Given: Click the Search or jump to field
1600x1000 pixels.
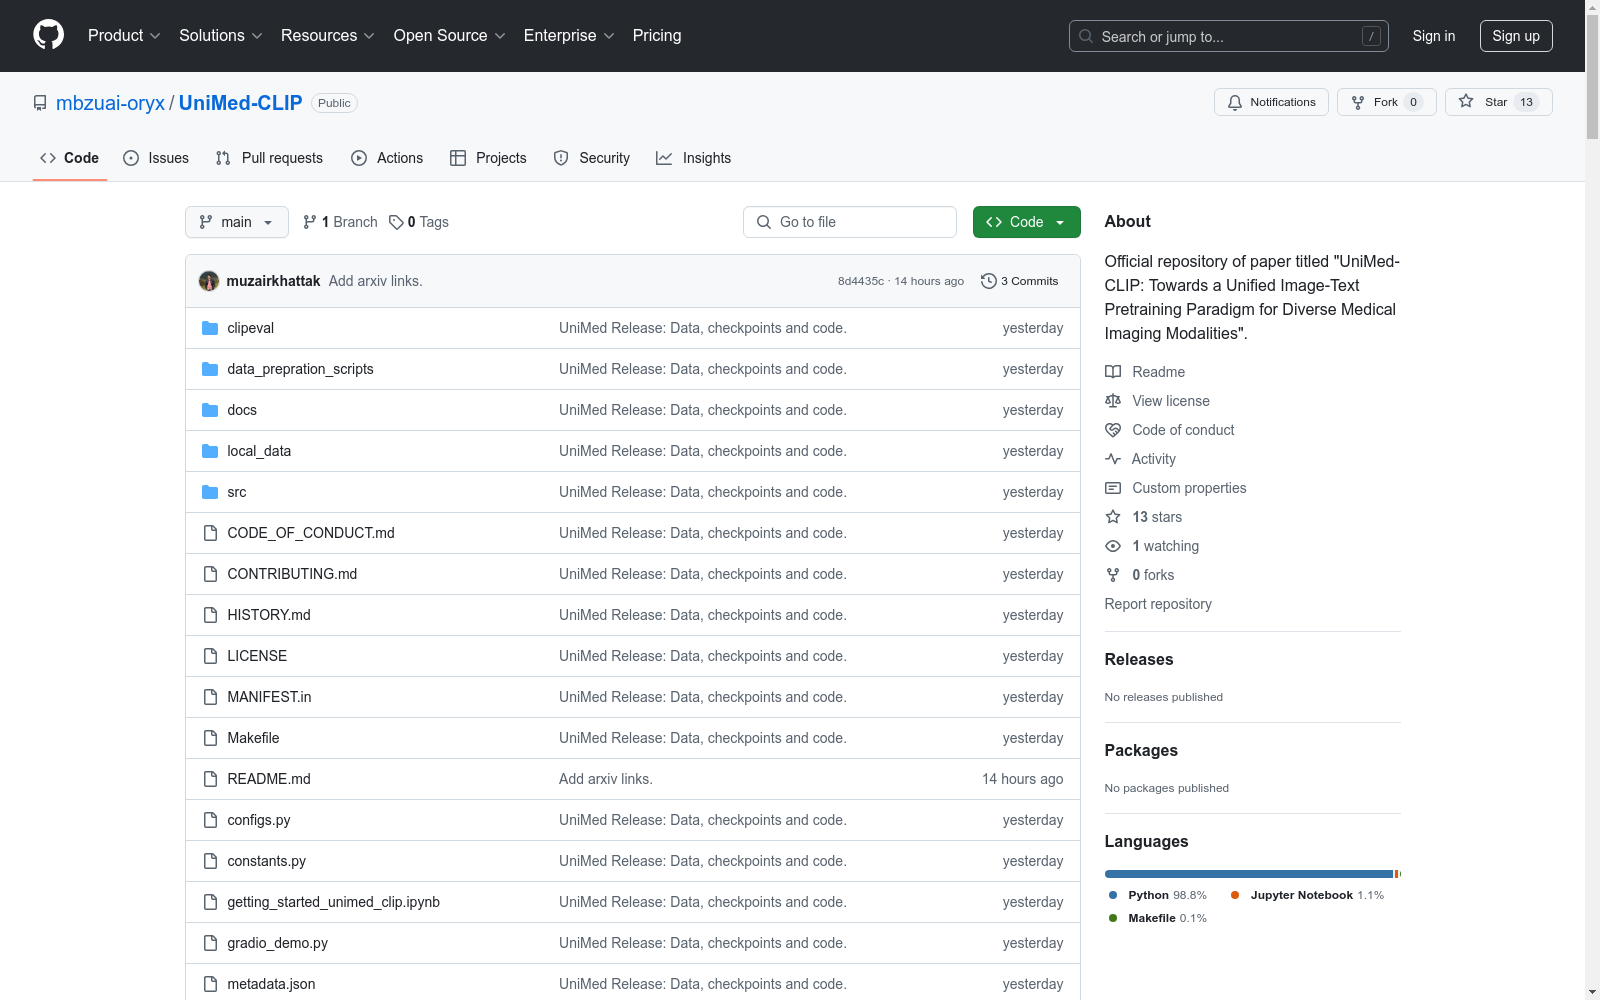Looking at the screenshot, I should [x=1229, y=36].
